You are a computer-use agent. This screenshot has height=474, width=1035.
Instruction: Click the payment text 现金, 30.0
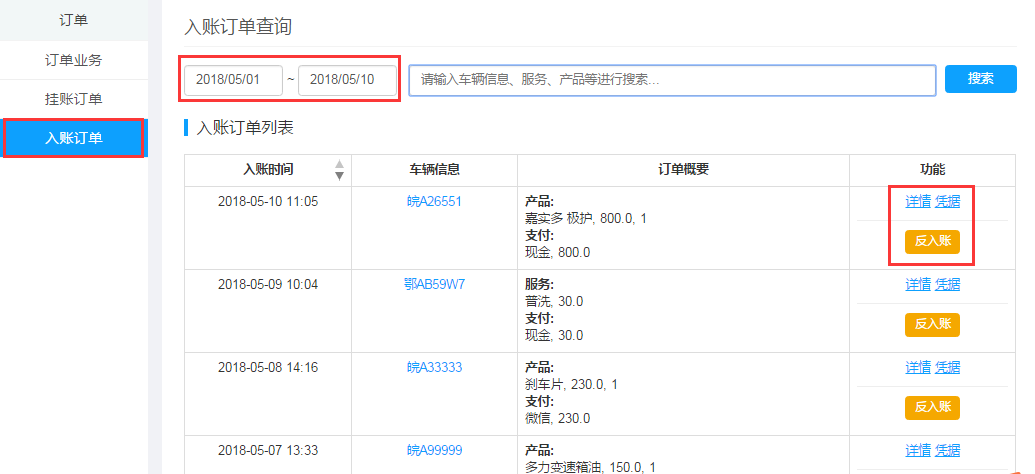coord(554,335)
